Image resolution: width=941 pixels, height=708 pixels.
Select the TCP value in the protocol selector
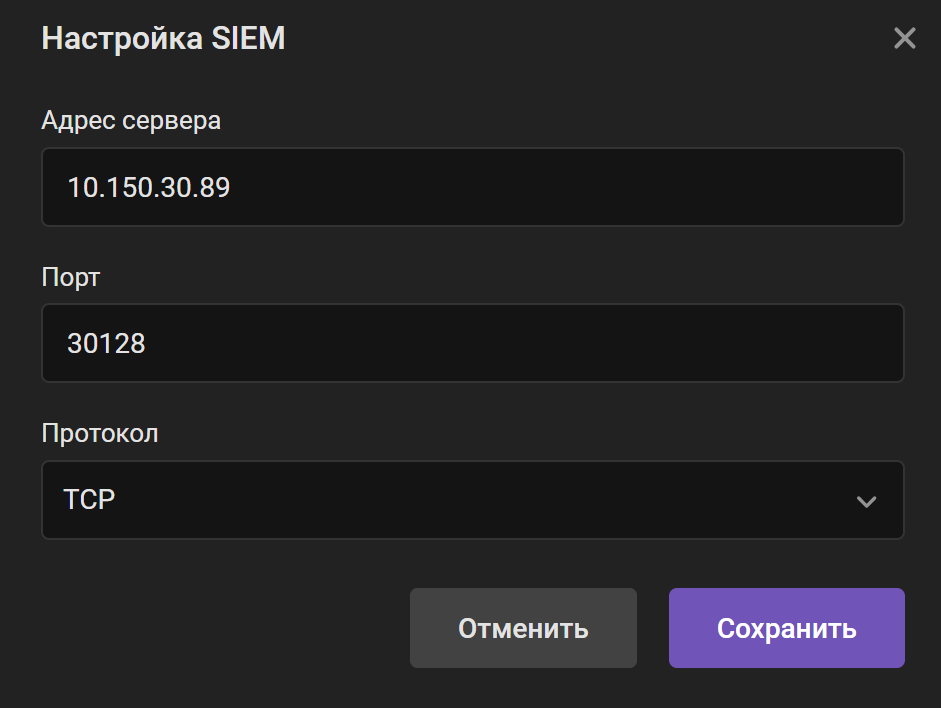point(89,500)
